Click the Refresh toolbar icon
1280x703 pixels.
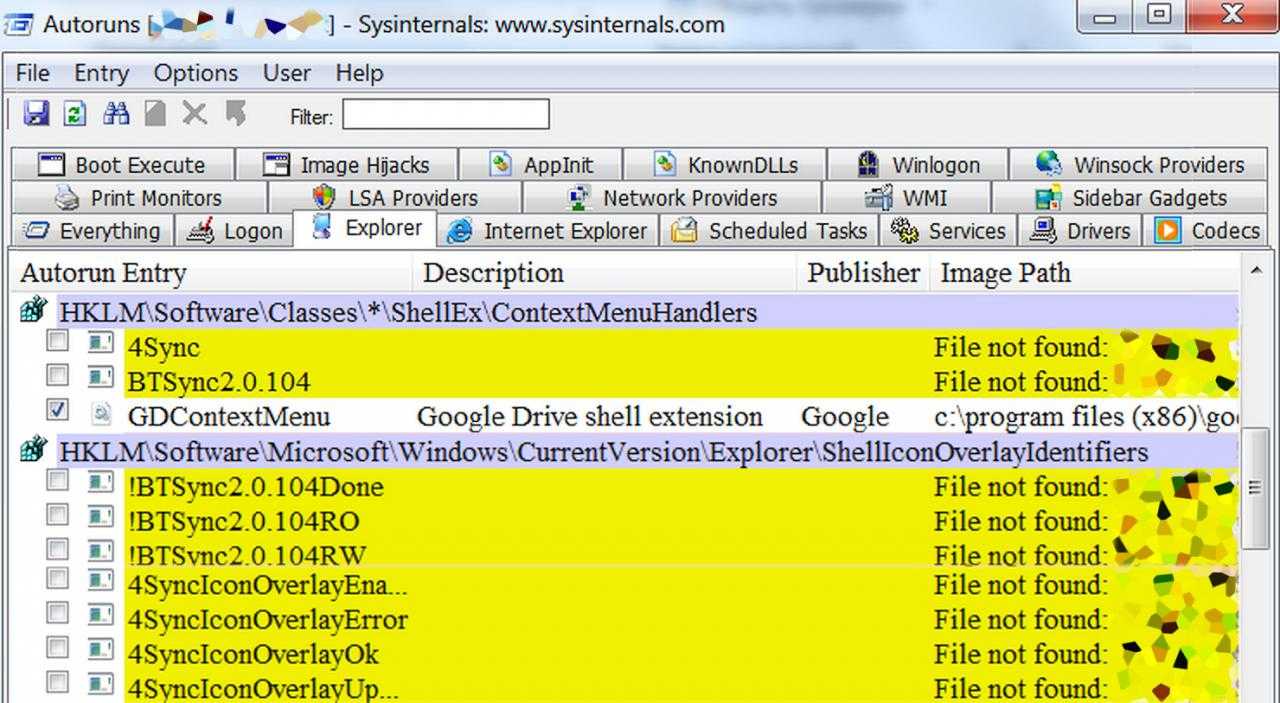tap(75, 114)
